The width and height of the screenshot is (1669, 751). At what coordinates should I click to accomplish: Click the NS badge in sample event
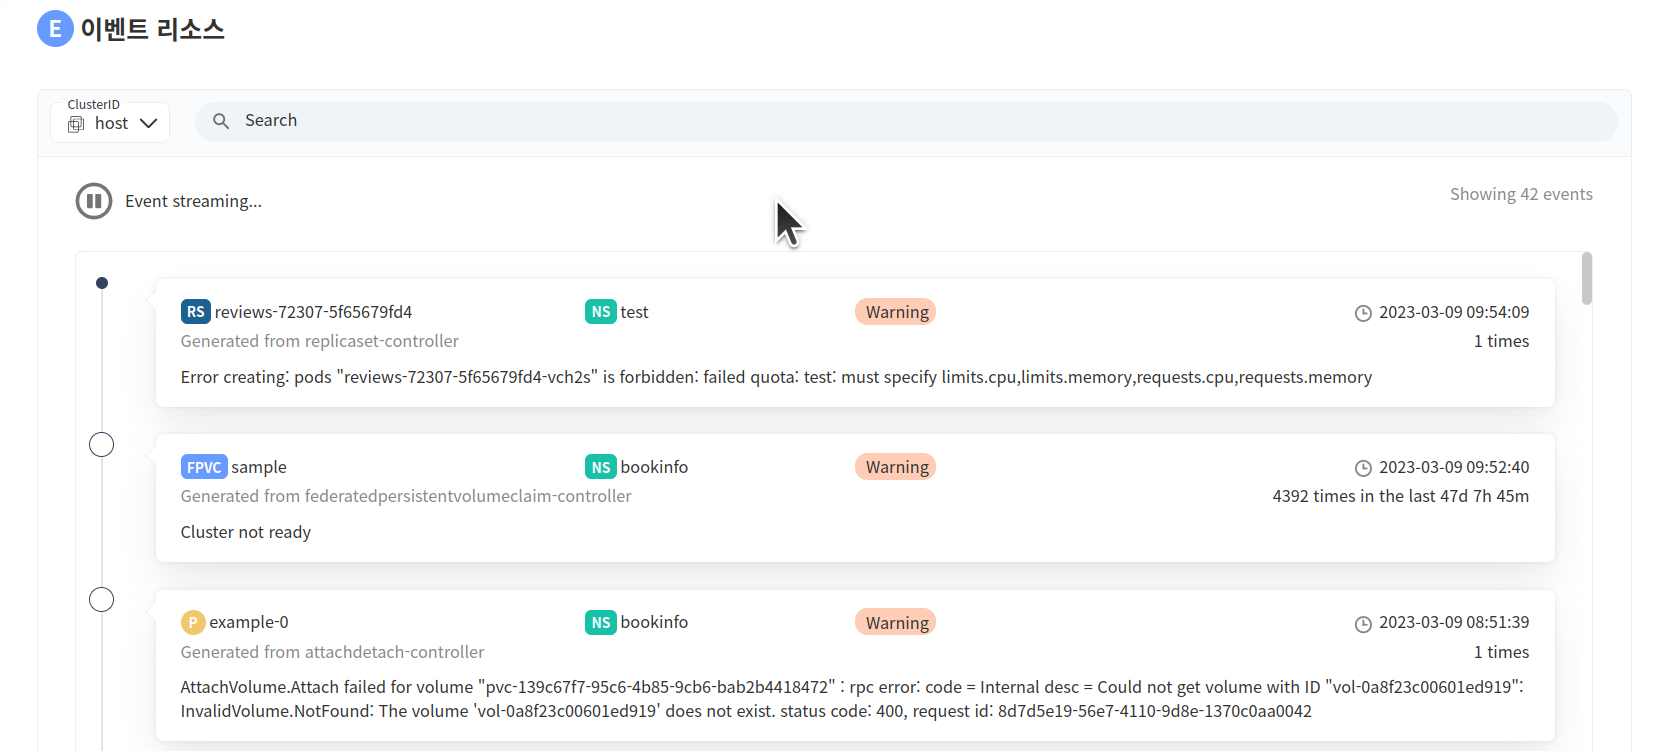click(x=600, y=467)
